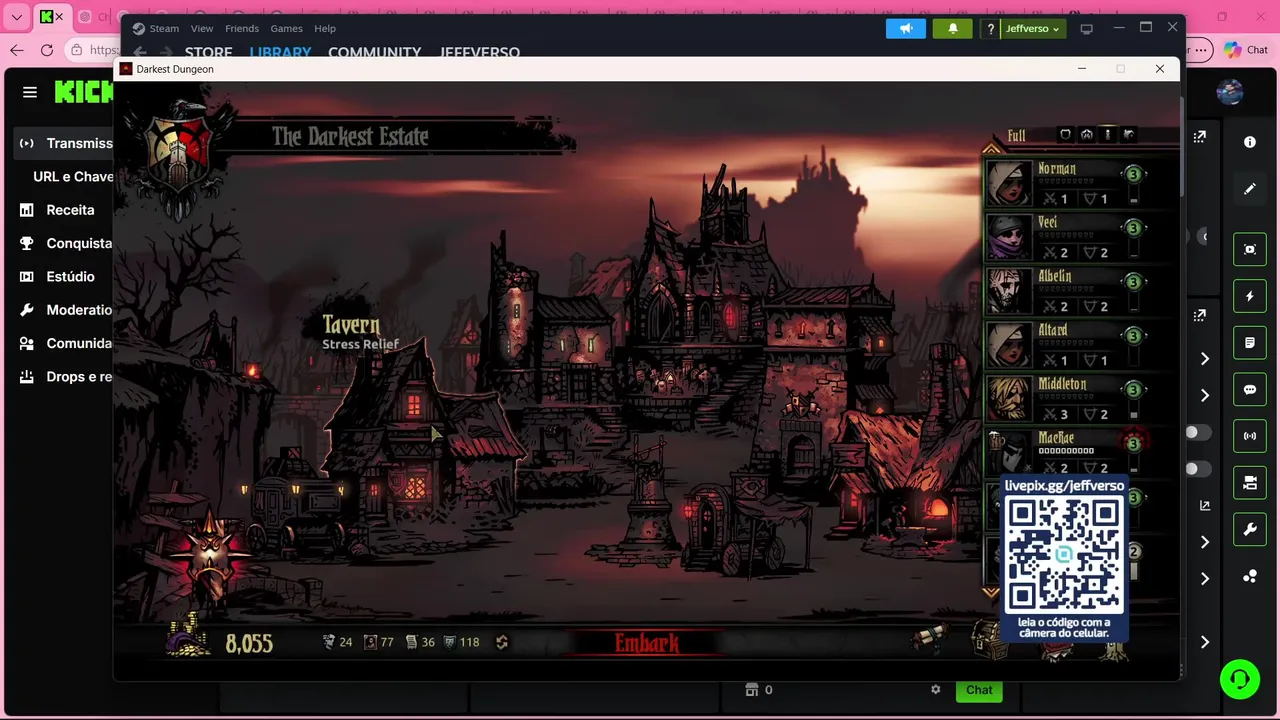
Task: Open the Friends menu in Steam
Action: tap(242, 28)
